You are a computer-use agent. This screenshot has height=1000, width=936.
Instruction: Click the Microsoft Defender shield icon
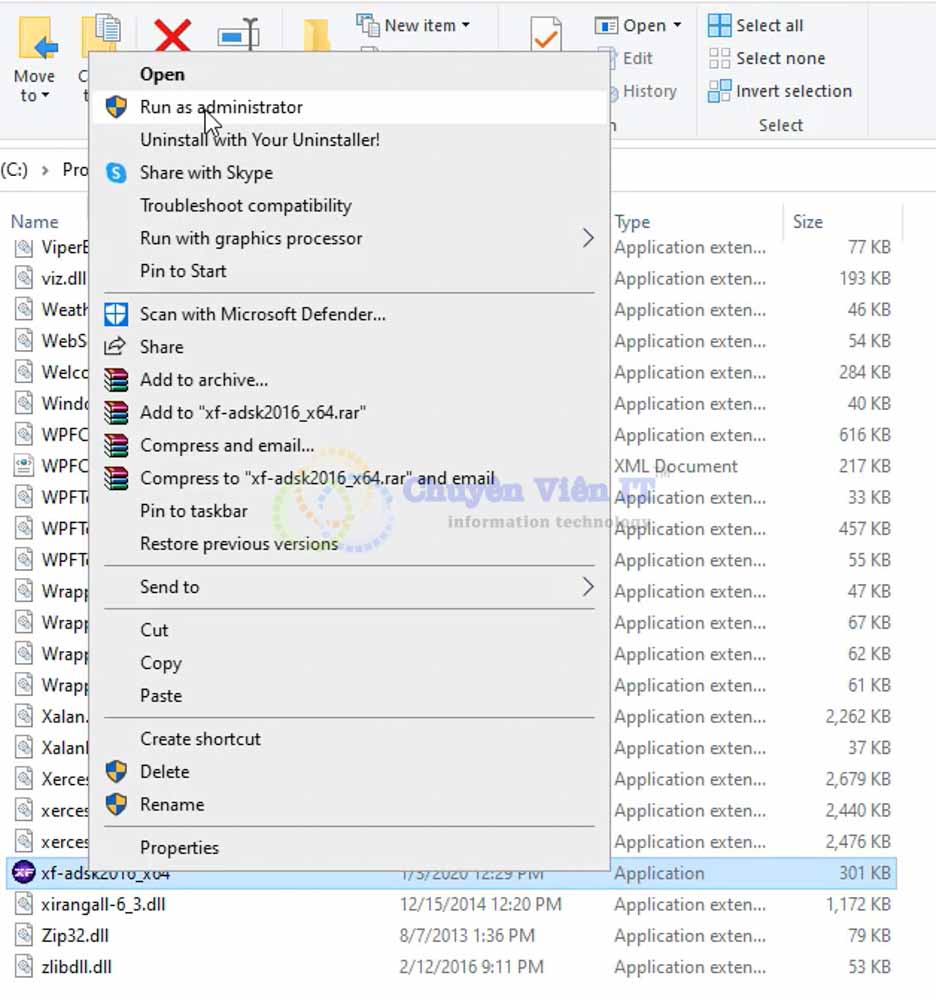117,314
